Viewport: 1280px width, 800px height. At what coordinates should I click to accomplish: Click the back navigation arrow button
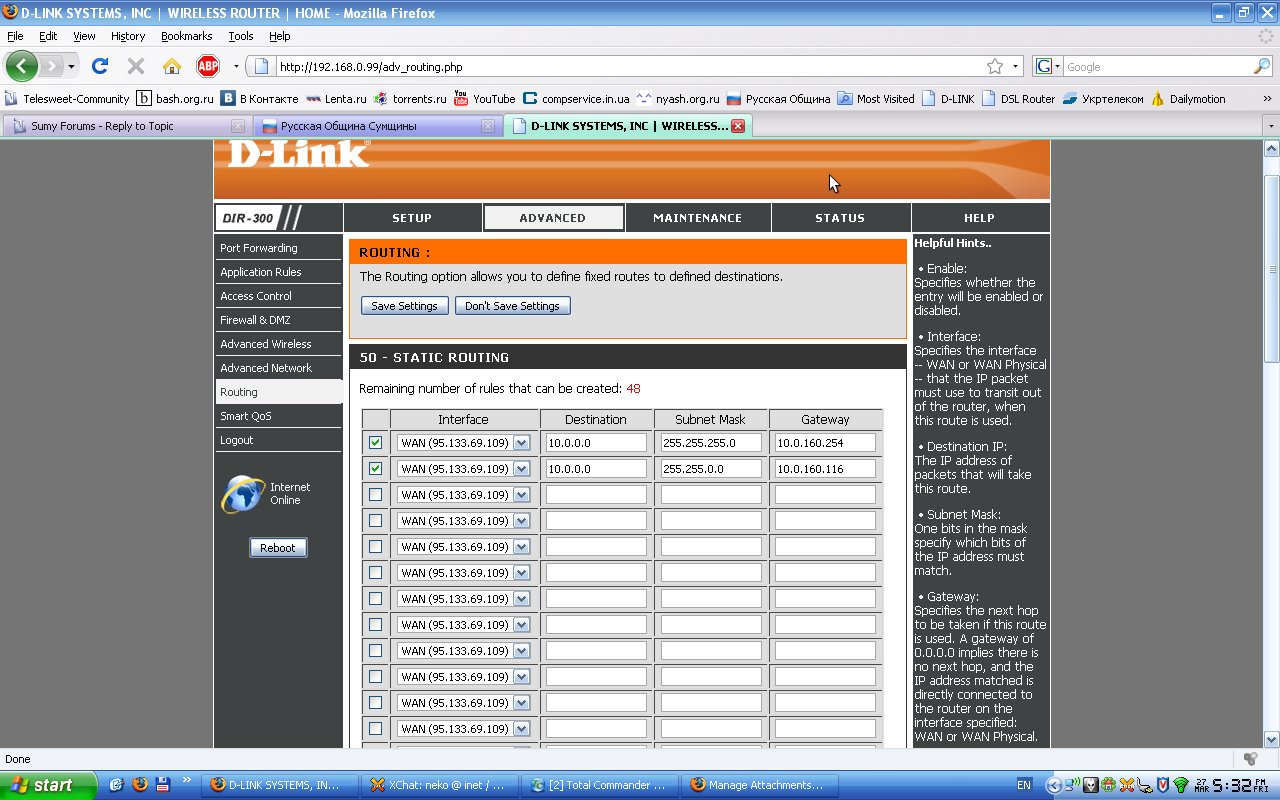click(22, 67)
